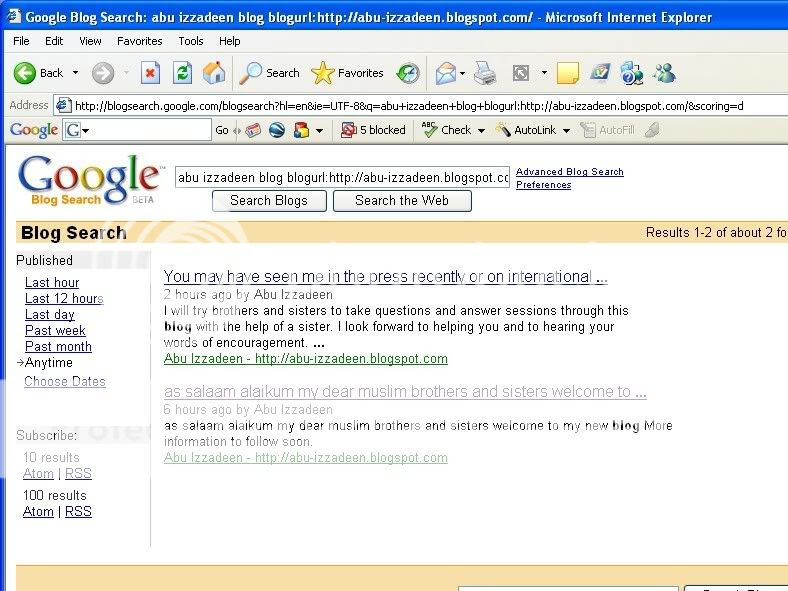This screenshot has width=788, height=591.
Task: Filter results by Past week
Action: (55, 331)
